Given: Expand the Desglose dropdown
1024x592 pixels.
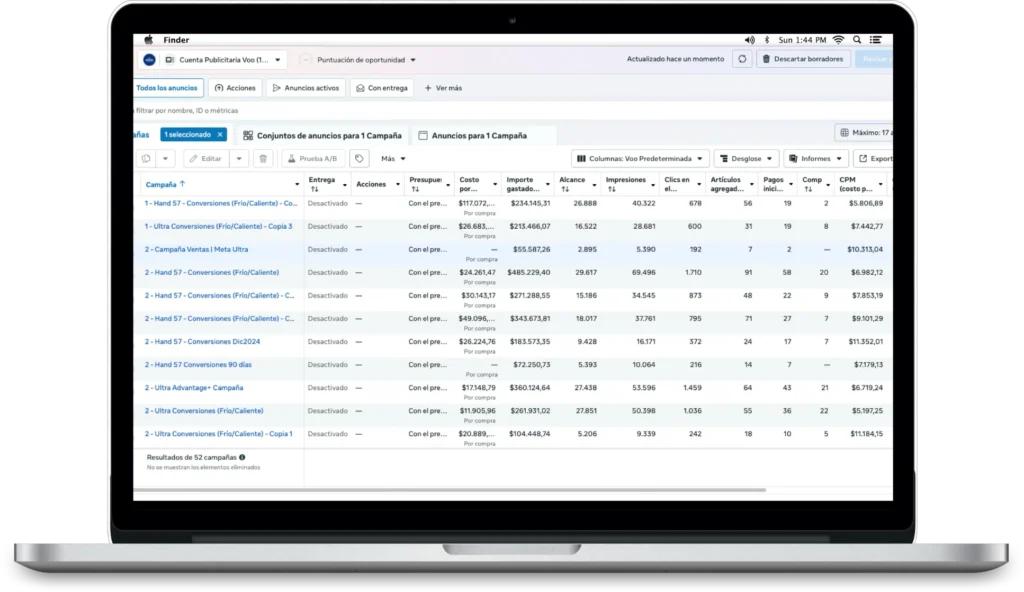Looking at the screenshot, I should coord(746,158).
